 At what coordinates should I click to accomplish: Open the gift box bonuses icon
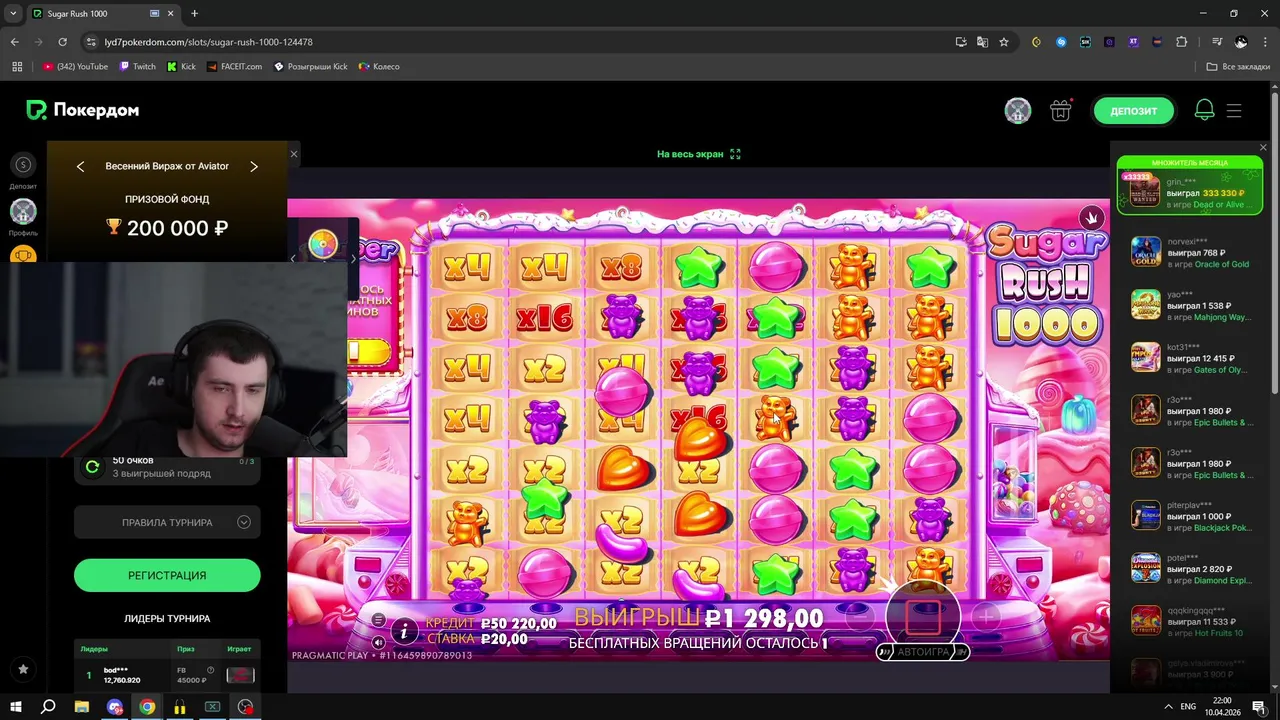tap(1060, 111)
